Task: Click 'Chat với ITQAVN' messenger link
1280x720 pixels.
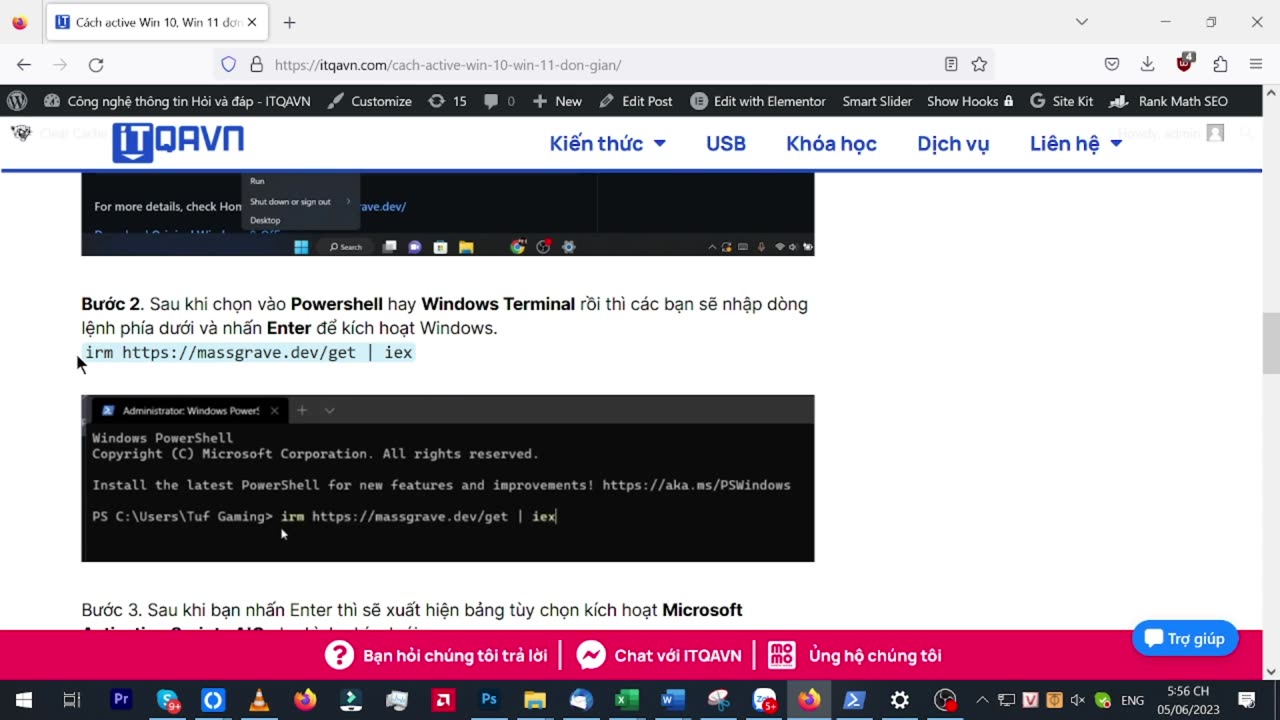Action: [x=659, y=656]
